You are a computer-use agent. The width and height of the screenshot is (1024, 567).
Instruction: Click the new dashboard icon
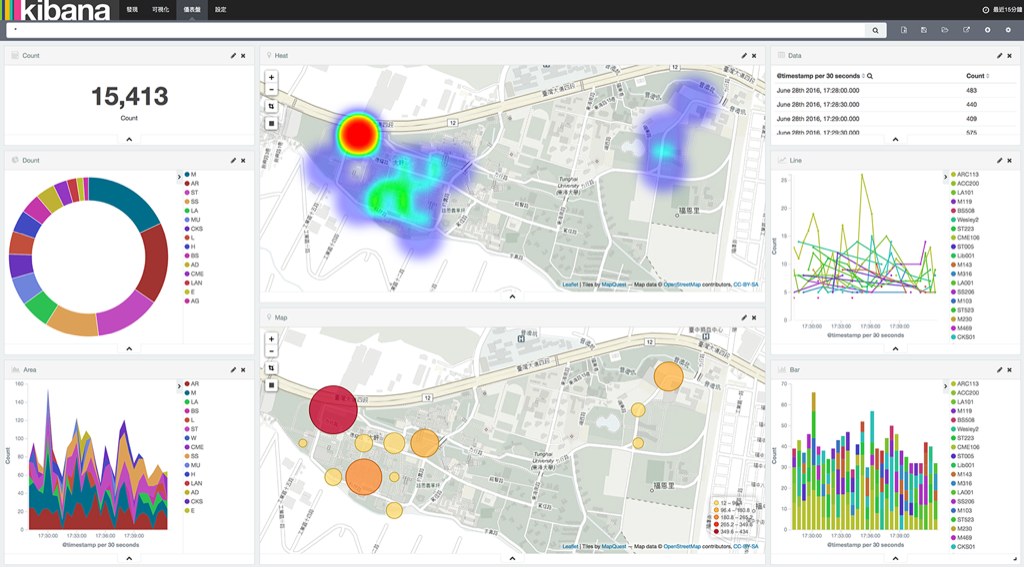[x=903, y=30]
